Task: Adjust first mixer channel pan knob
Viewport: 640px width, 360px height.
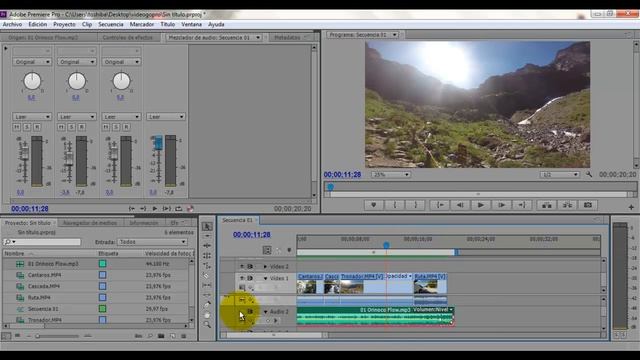Action: click(x=32, y=81)
